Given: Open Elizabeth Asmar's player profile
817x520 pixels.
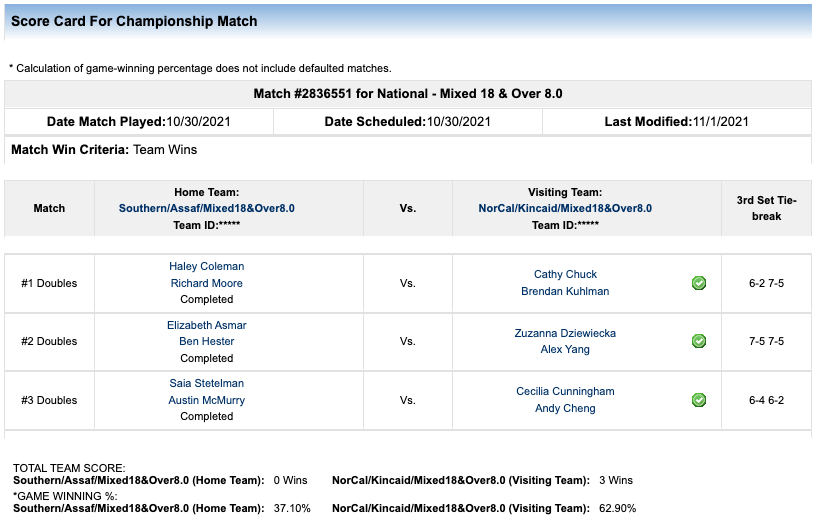Looking at the screenshot, I should [207, 325].
